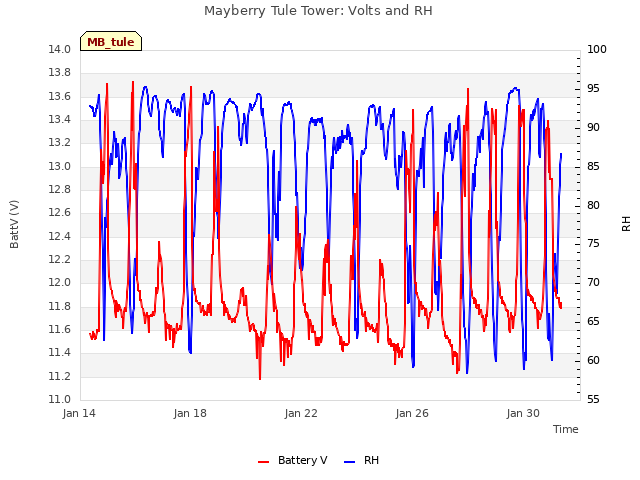Click the blue RH legend swatch
This screenshot has width=640, height=480.
click(x=350, y=461)
